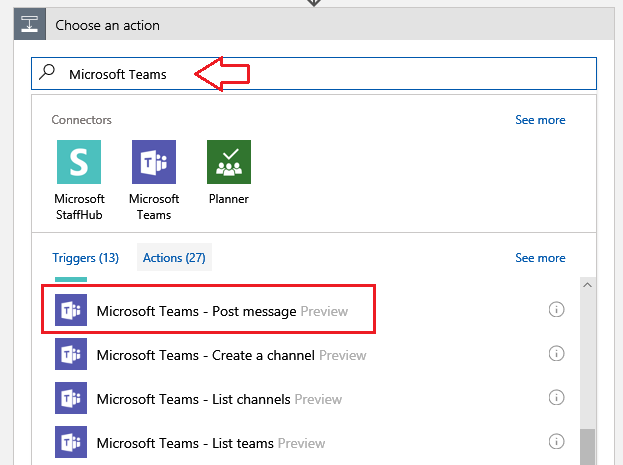623x465 pixels.
Task: Click the scroll up arrow of actions list
Action: point(588,285)
